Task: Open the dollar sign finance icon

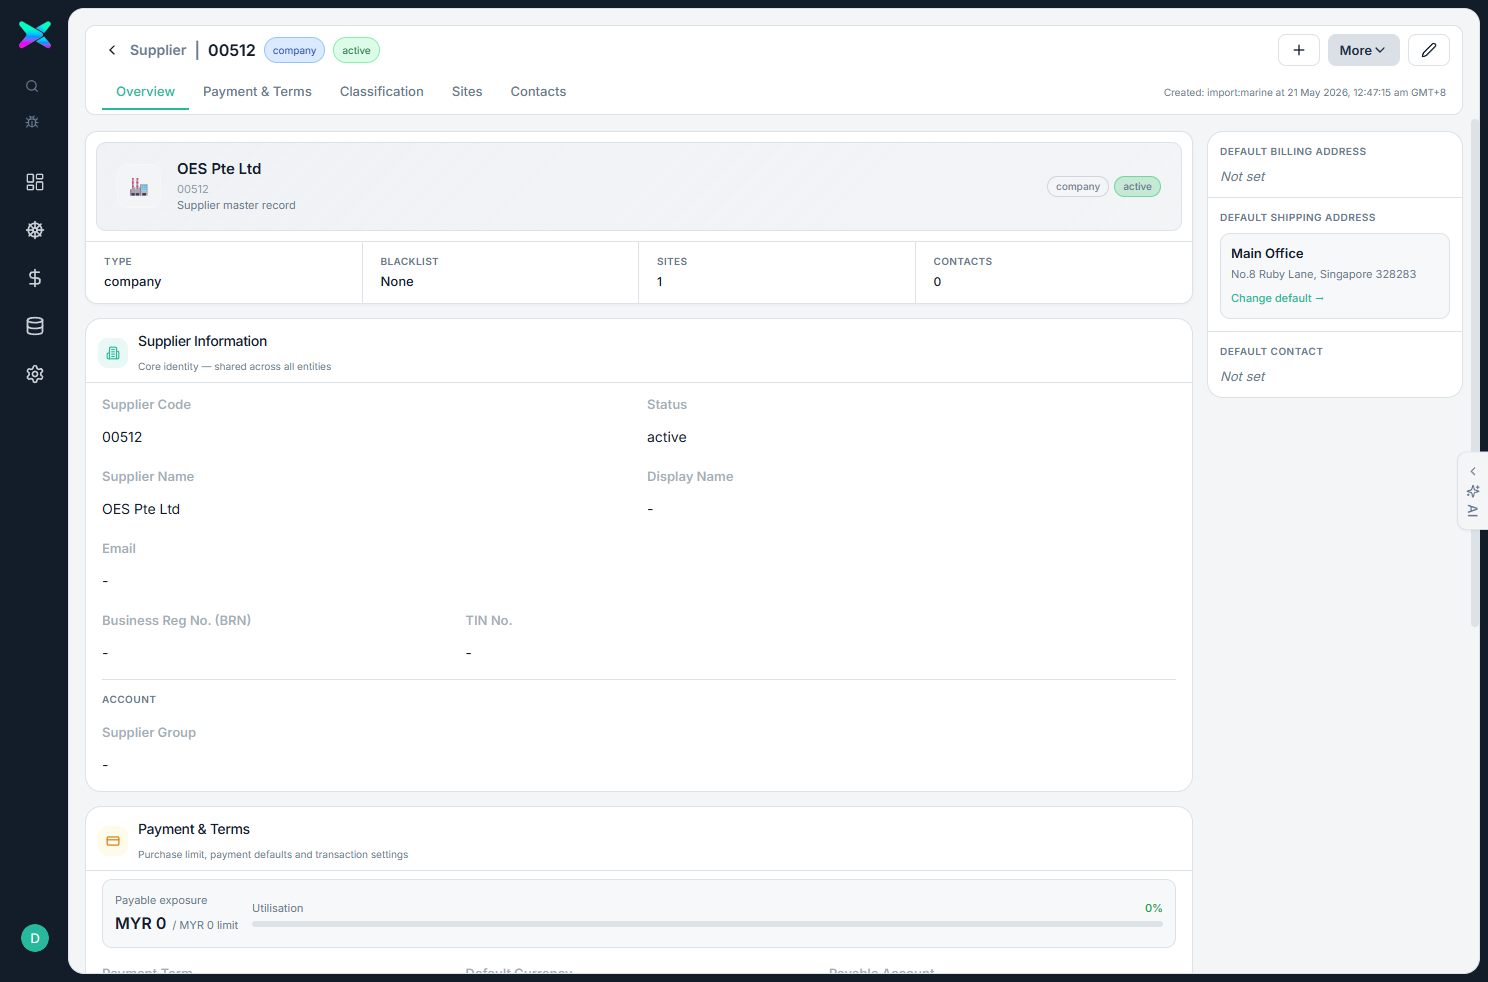Action: [35, 278]
